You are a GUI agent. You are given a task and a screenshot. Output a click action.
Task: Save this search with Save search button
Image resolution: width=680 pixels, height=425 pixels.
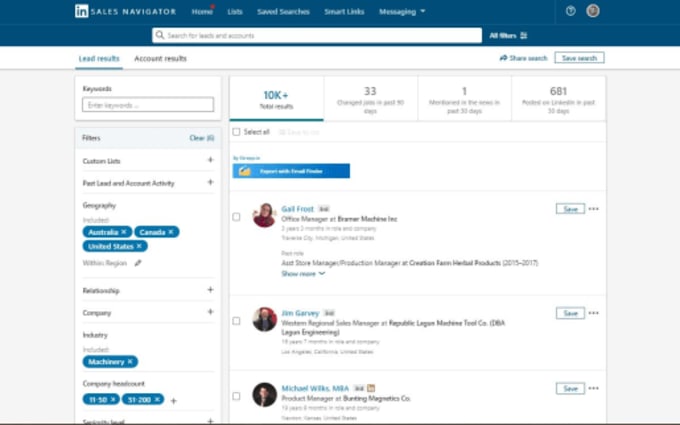[x=579, y=58]
